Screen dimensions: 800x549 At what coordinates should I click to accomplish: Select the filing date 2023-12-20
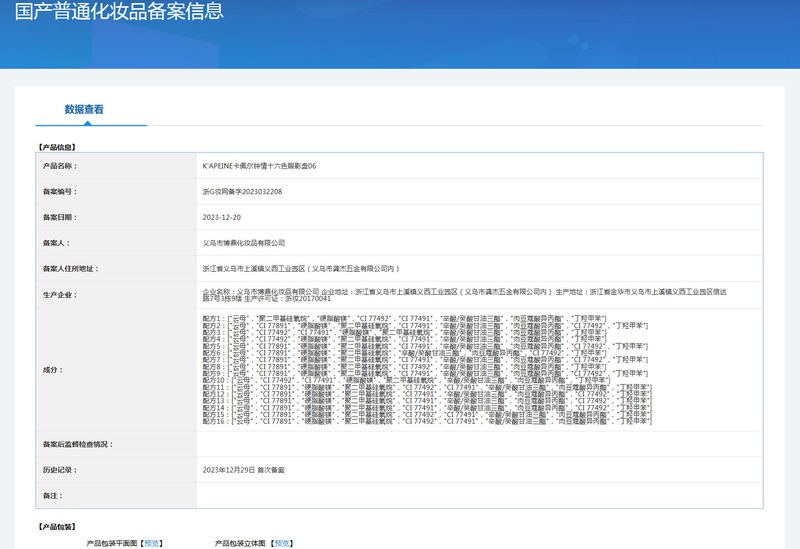pos(221,217)
